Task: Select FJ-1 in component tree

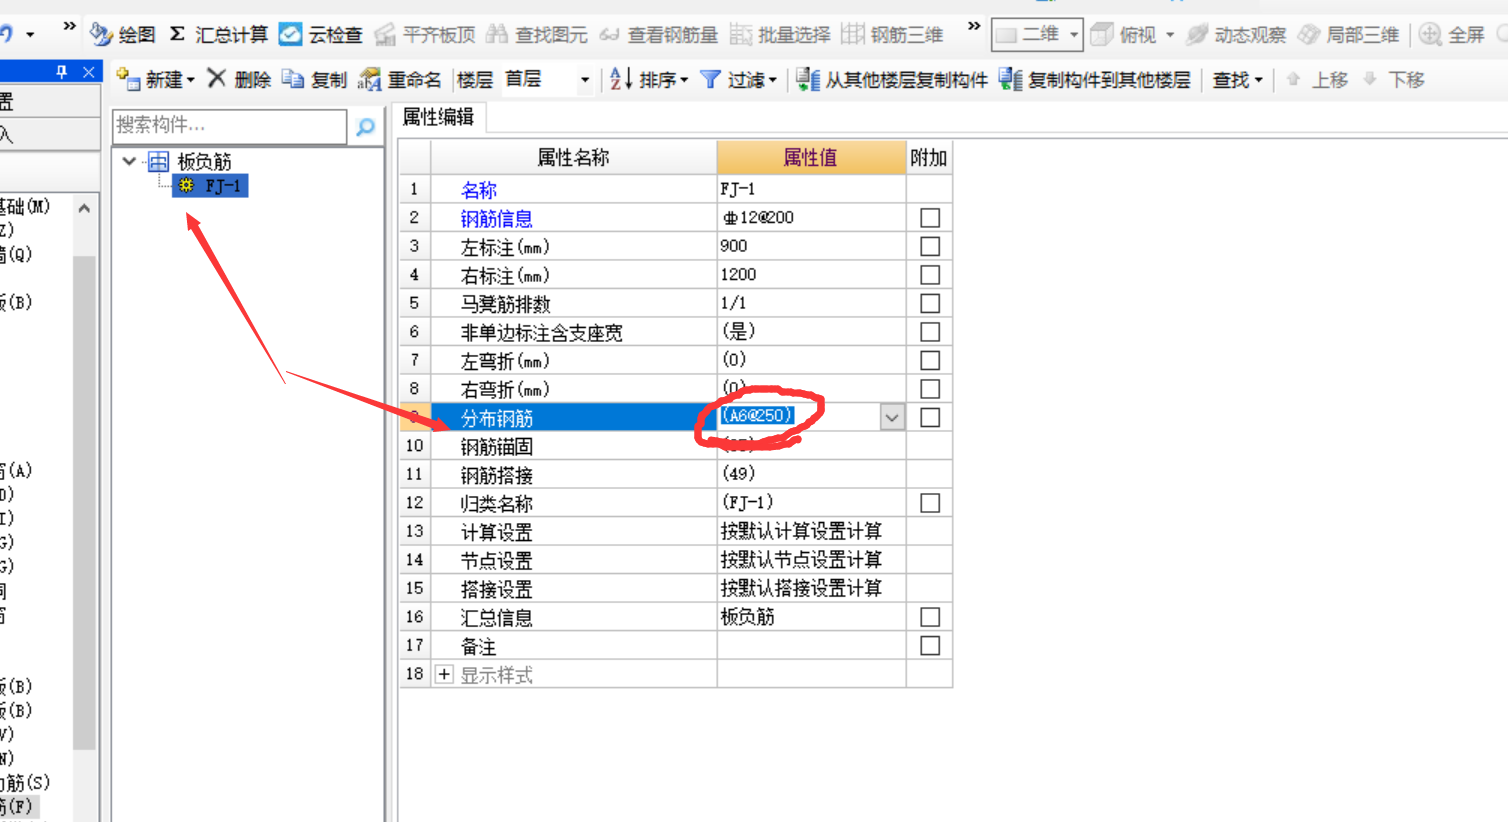Action: (210, 185)
